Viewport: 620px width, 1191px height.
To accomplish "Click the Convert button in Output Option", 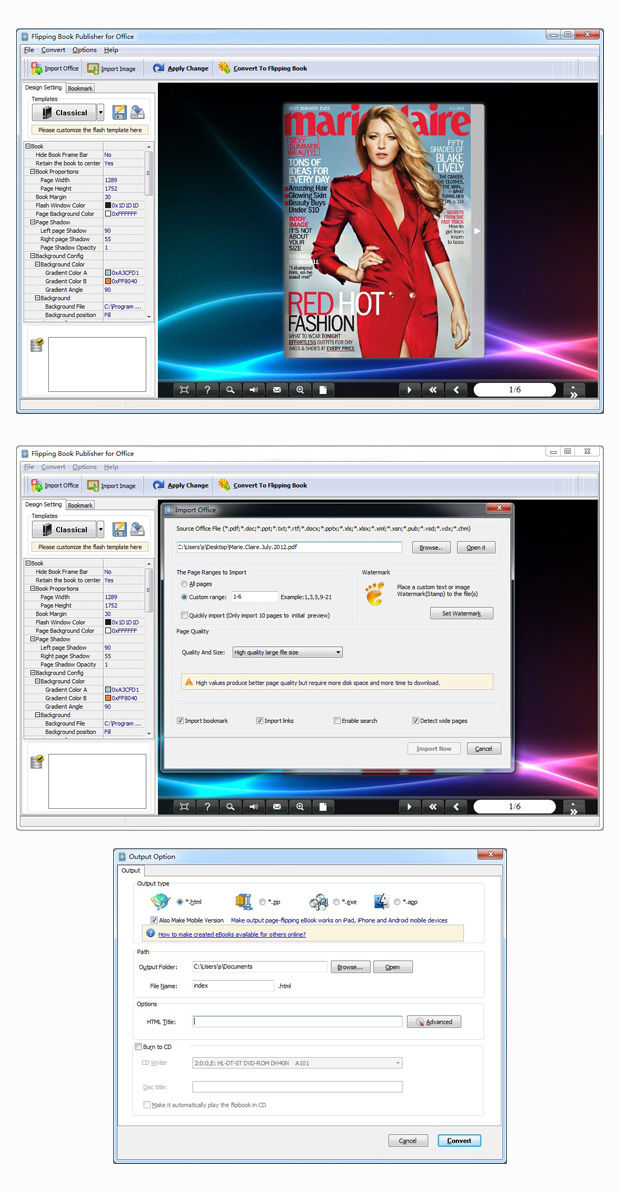I will click(x=459, y=1140).
